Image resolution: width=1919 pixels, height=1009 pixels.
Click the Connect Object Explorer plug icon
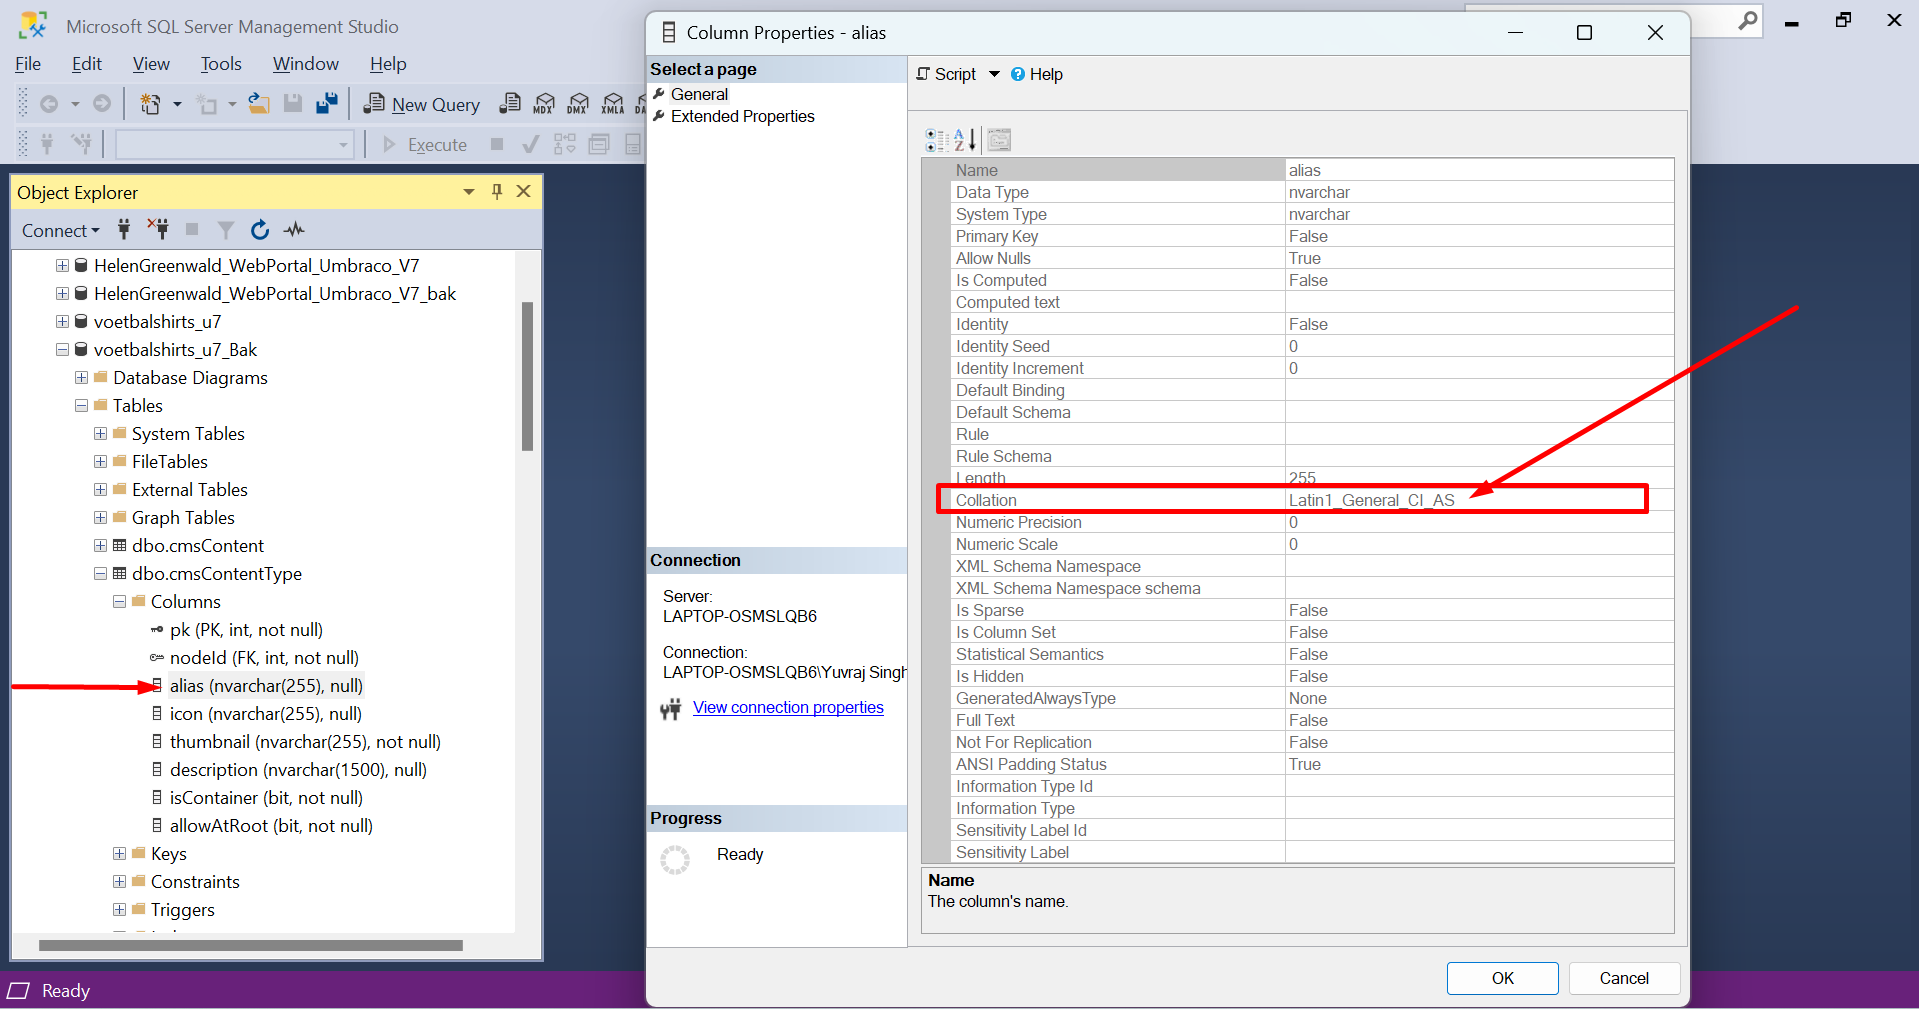[x=124, y=230]
